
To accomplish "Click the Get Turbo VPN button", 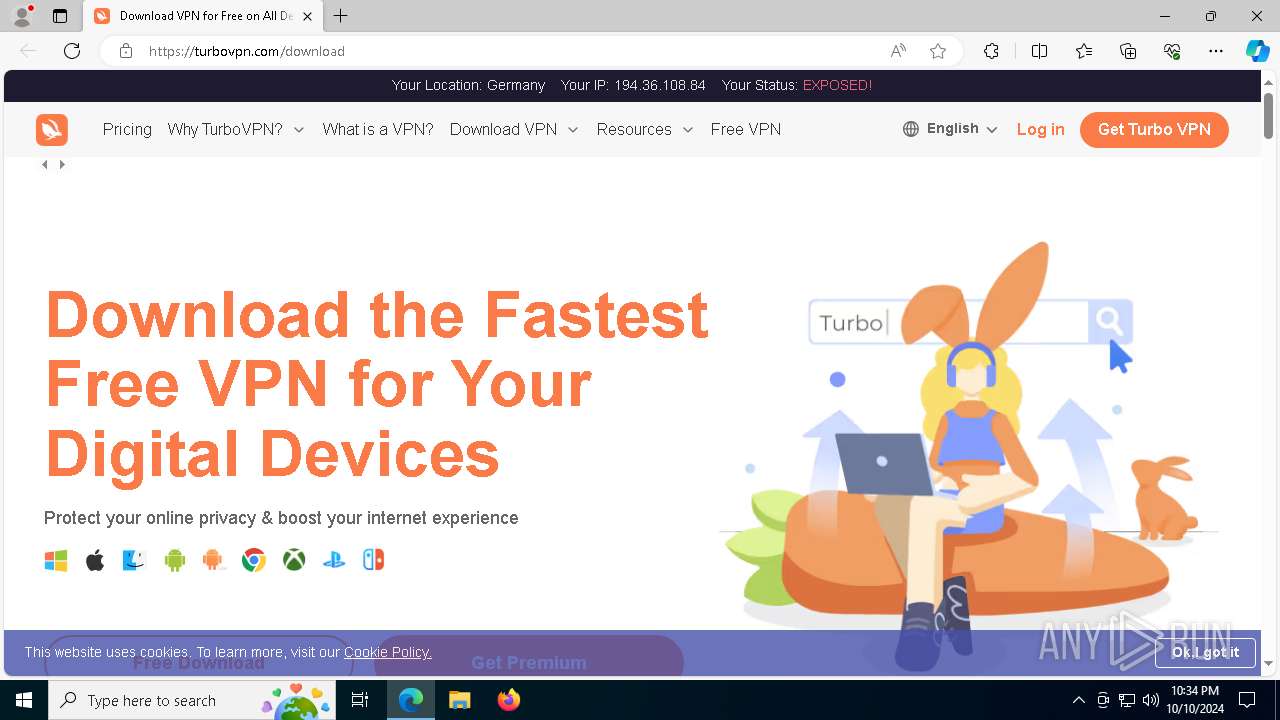I will pyautogui.click(x=1154, y=129).
